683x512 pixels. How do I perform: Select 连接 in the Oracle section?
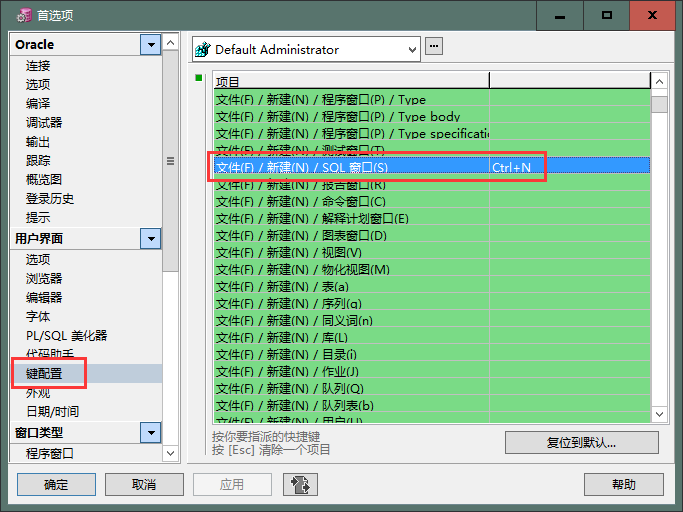[x=38, y=66]
